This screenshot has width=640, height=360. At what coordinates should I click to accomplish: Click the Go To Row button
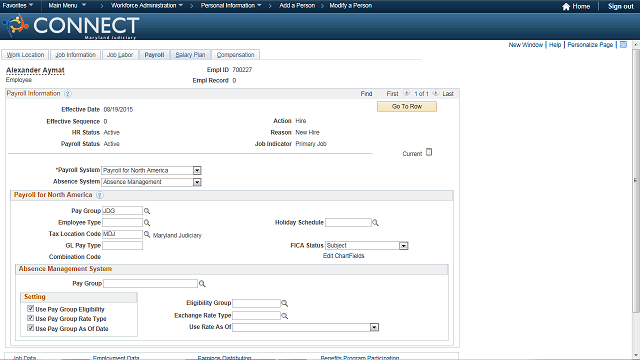coord(407,107)
